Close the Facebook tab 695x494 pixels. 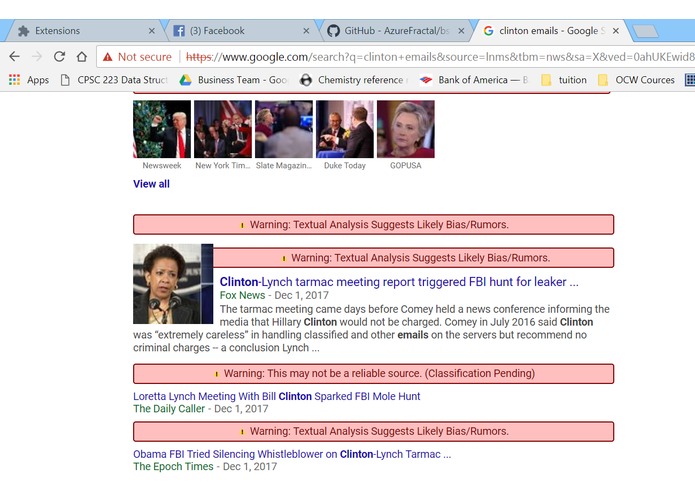coord(306,31)
